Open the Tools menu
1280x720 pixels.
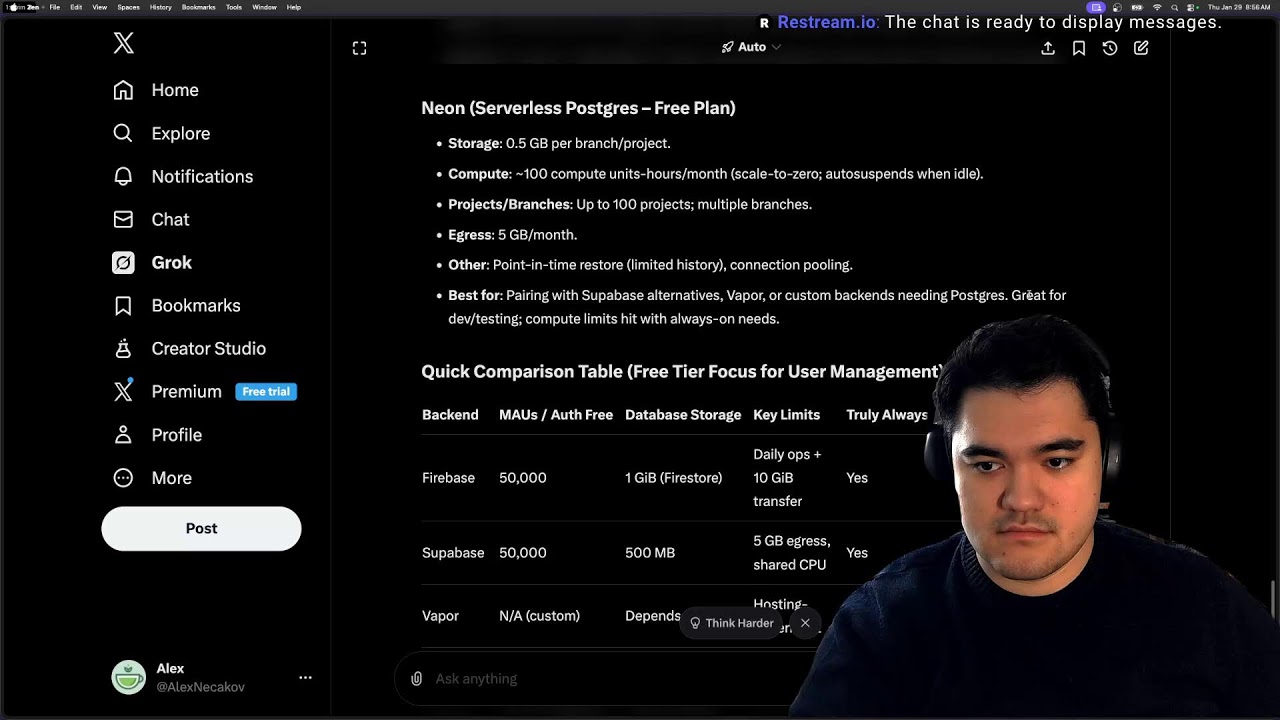coord(233,7)
